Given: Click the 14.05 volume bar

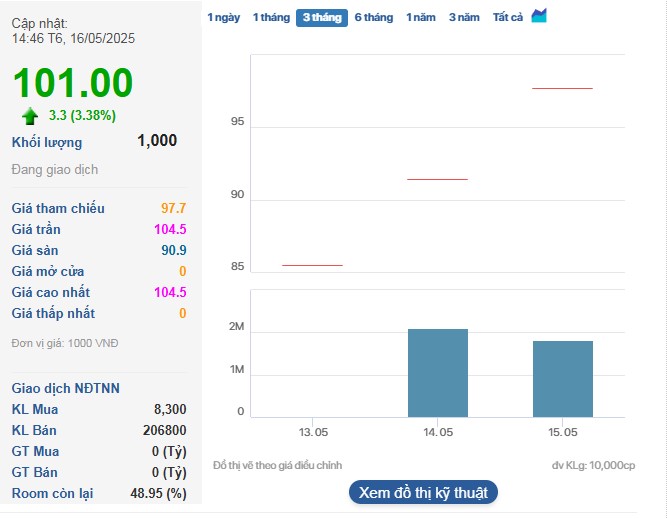Looking at the screenshot, I should [x=437, y=372].
